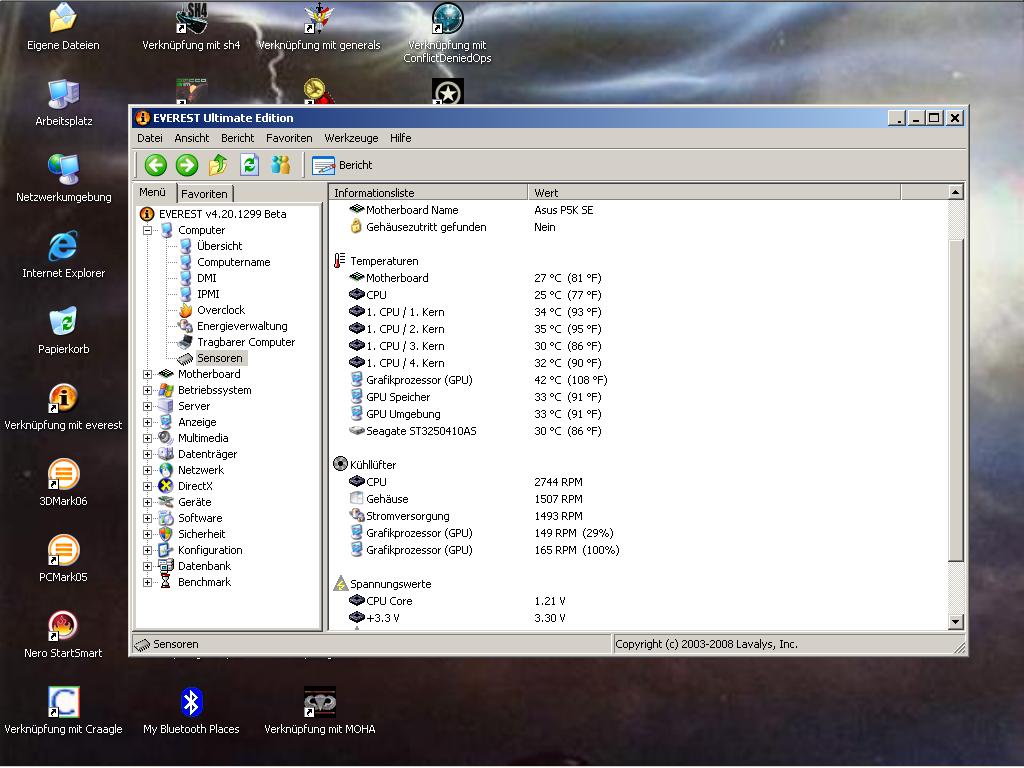Open My Bluetooth Places icon
This screenshot has width=1024, height=768.
tap(191, 711)
